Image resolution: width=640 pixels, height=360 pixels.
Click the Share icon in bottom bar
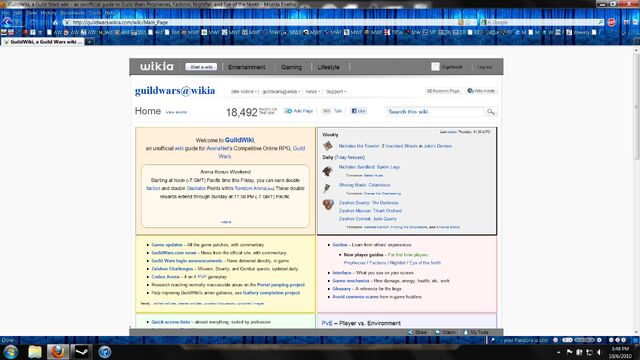(411, 332)
